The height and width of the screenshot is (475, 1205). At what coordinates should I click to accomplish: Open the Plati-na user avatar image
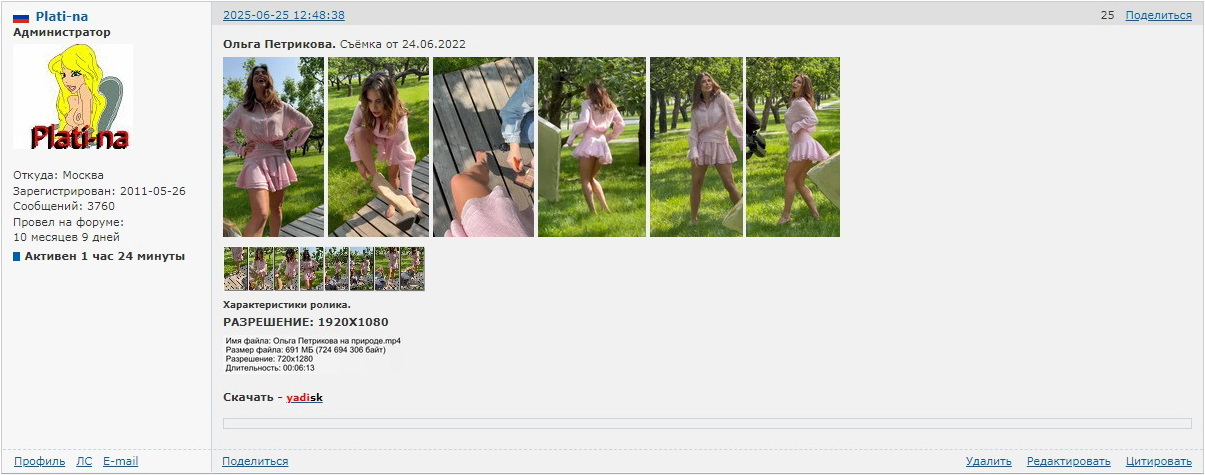[x=73, y=97]
